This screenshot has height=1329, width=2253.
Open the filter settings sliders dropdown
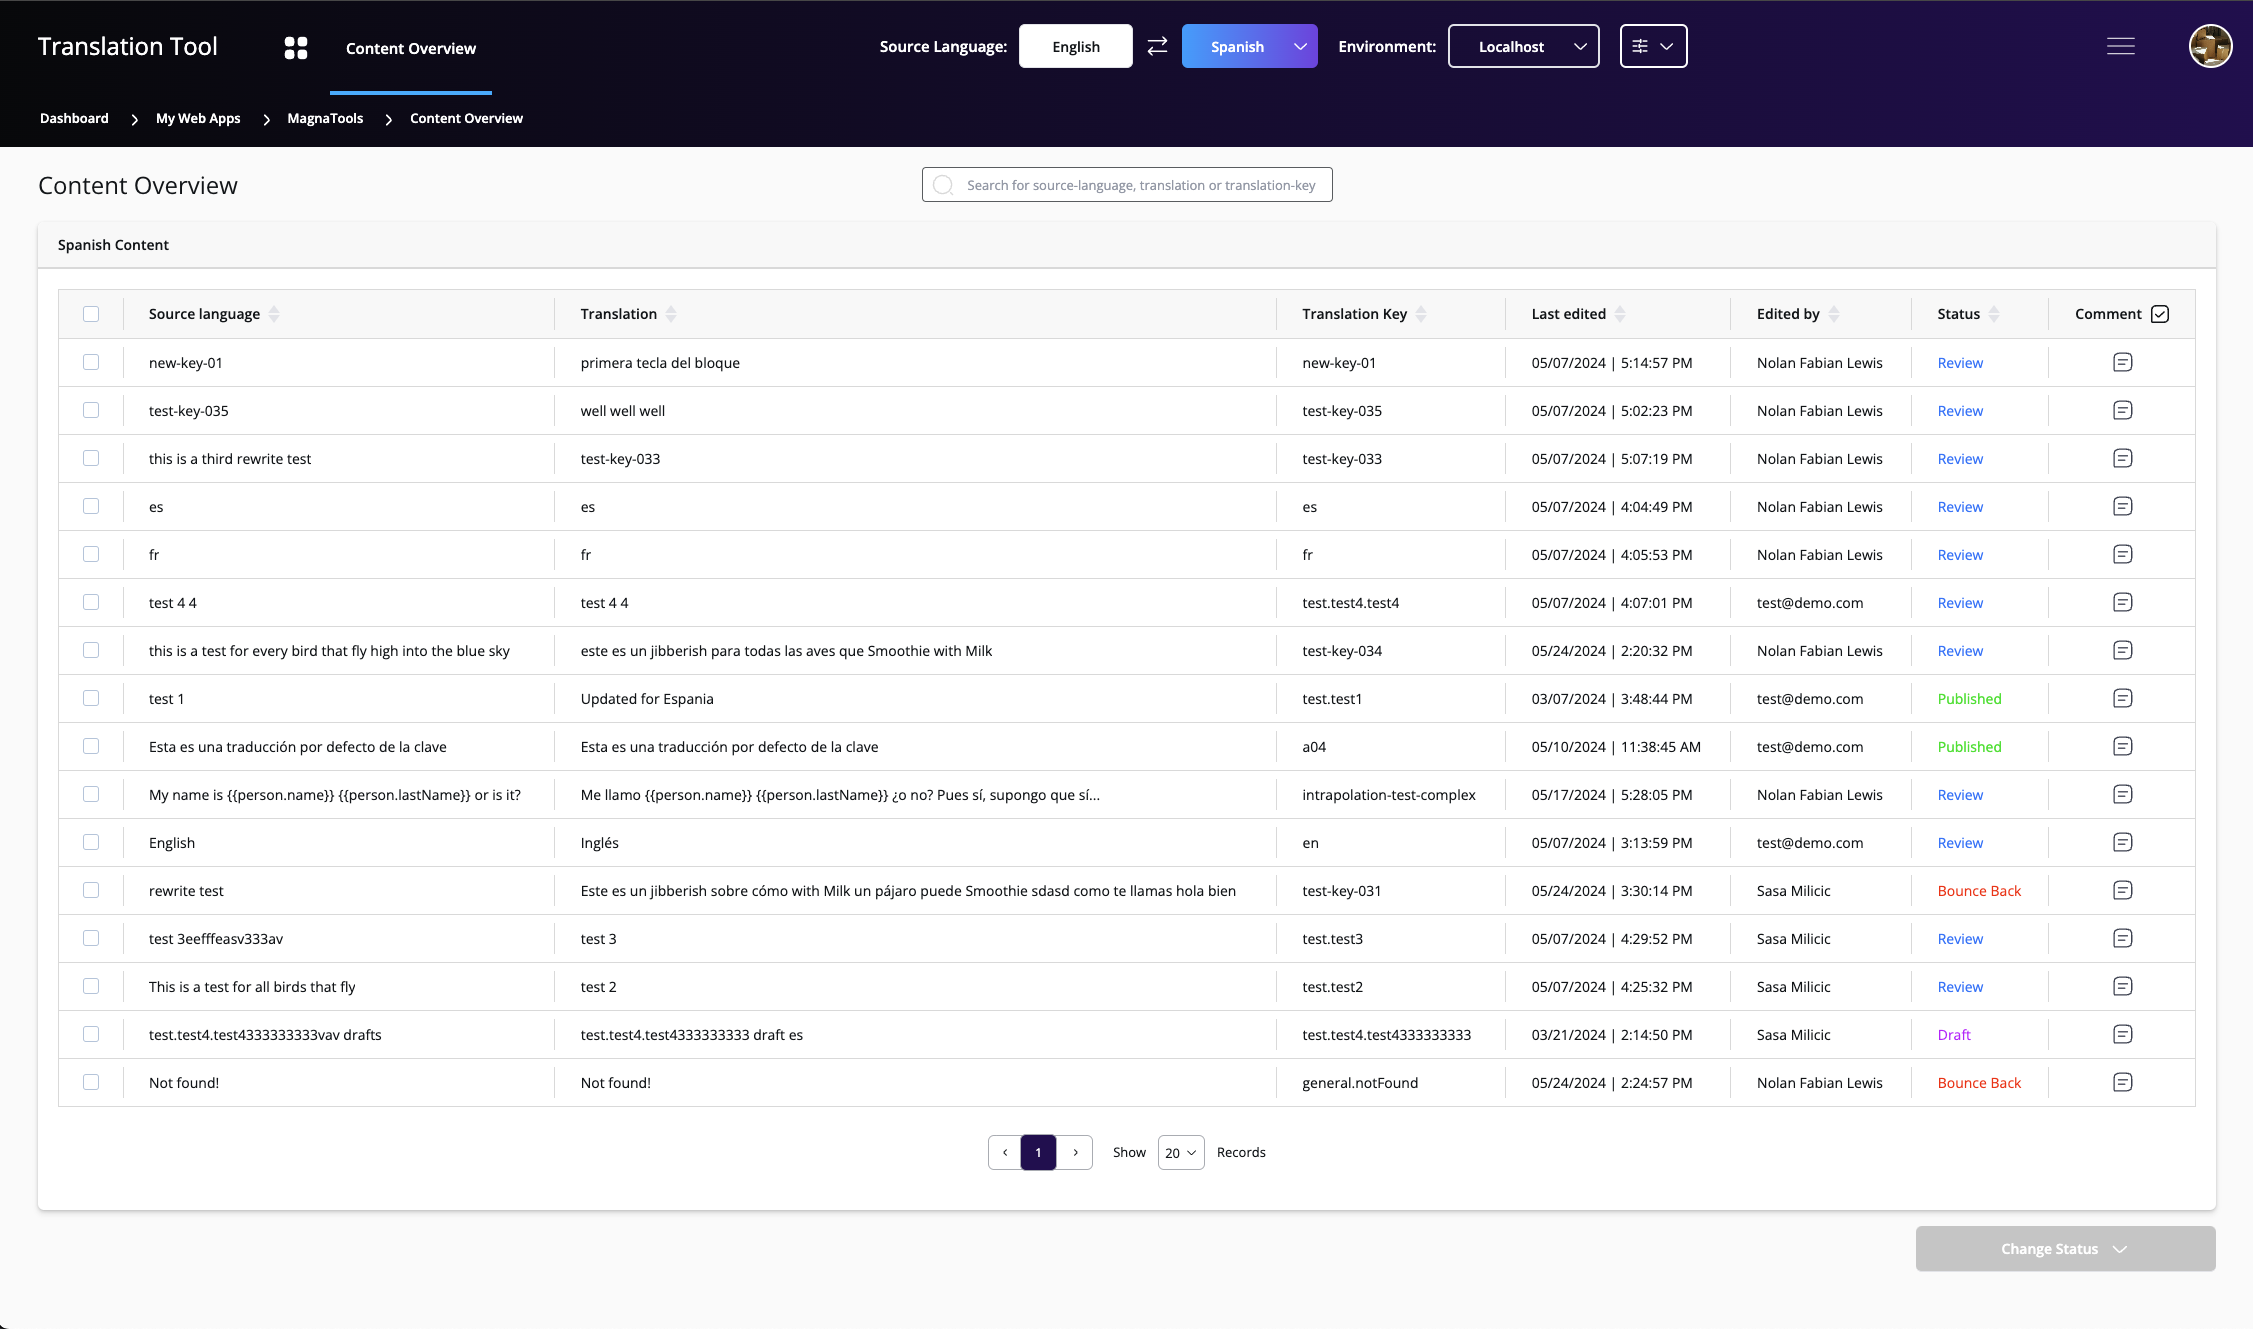point(1653,46)
